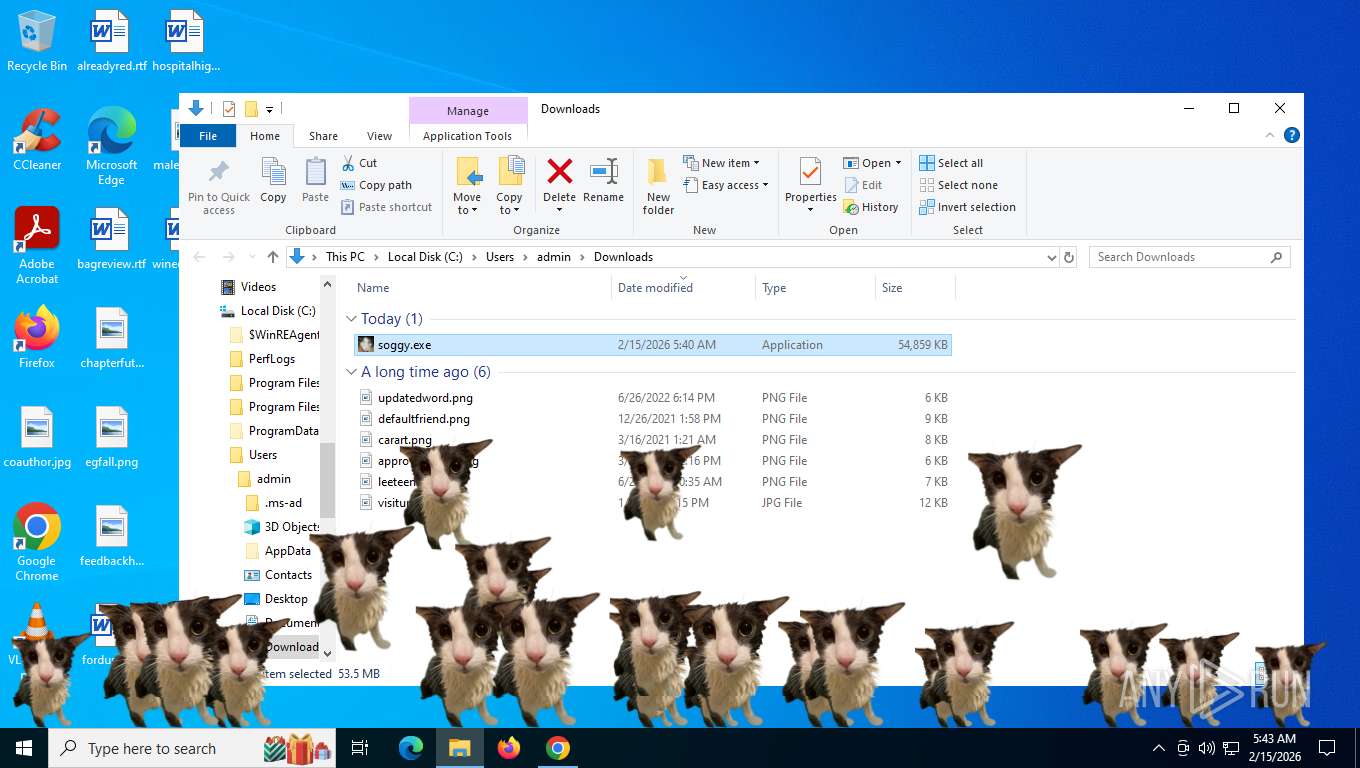Viewport: 1360px width, 768px height.
Task: Click Select none
Action: [x=958, y=185]
